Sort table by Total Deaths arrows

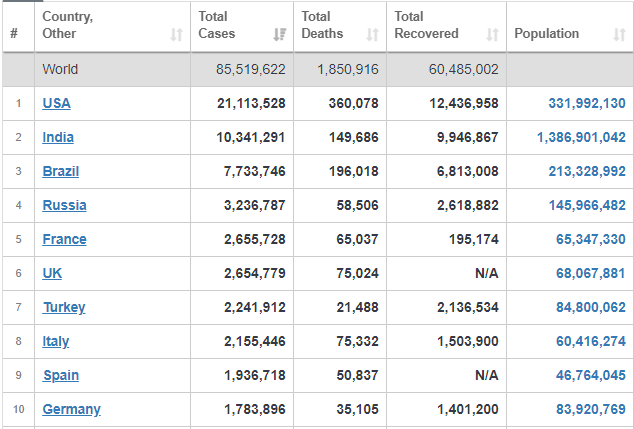pyautogui.click(x=372, y=34)
